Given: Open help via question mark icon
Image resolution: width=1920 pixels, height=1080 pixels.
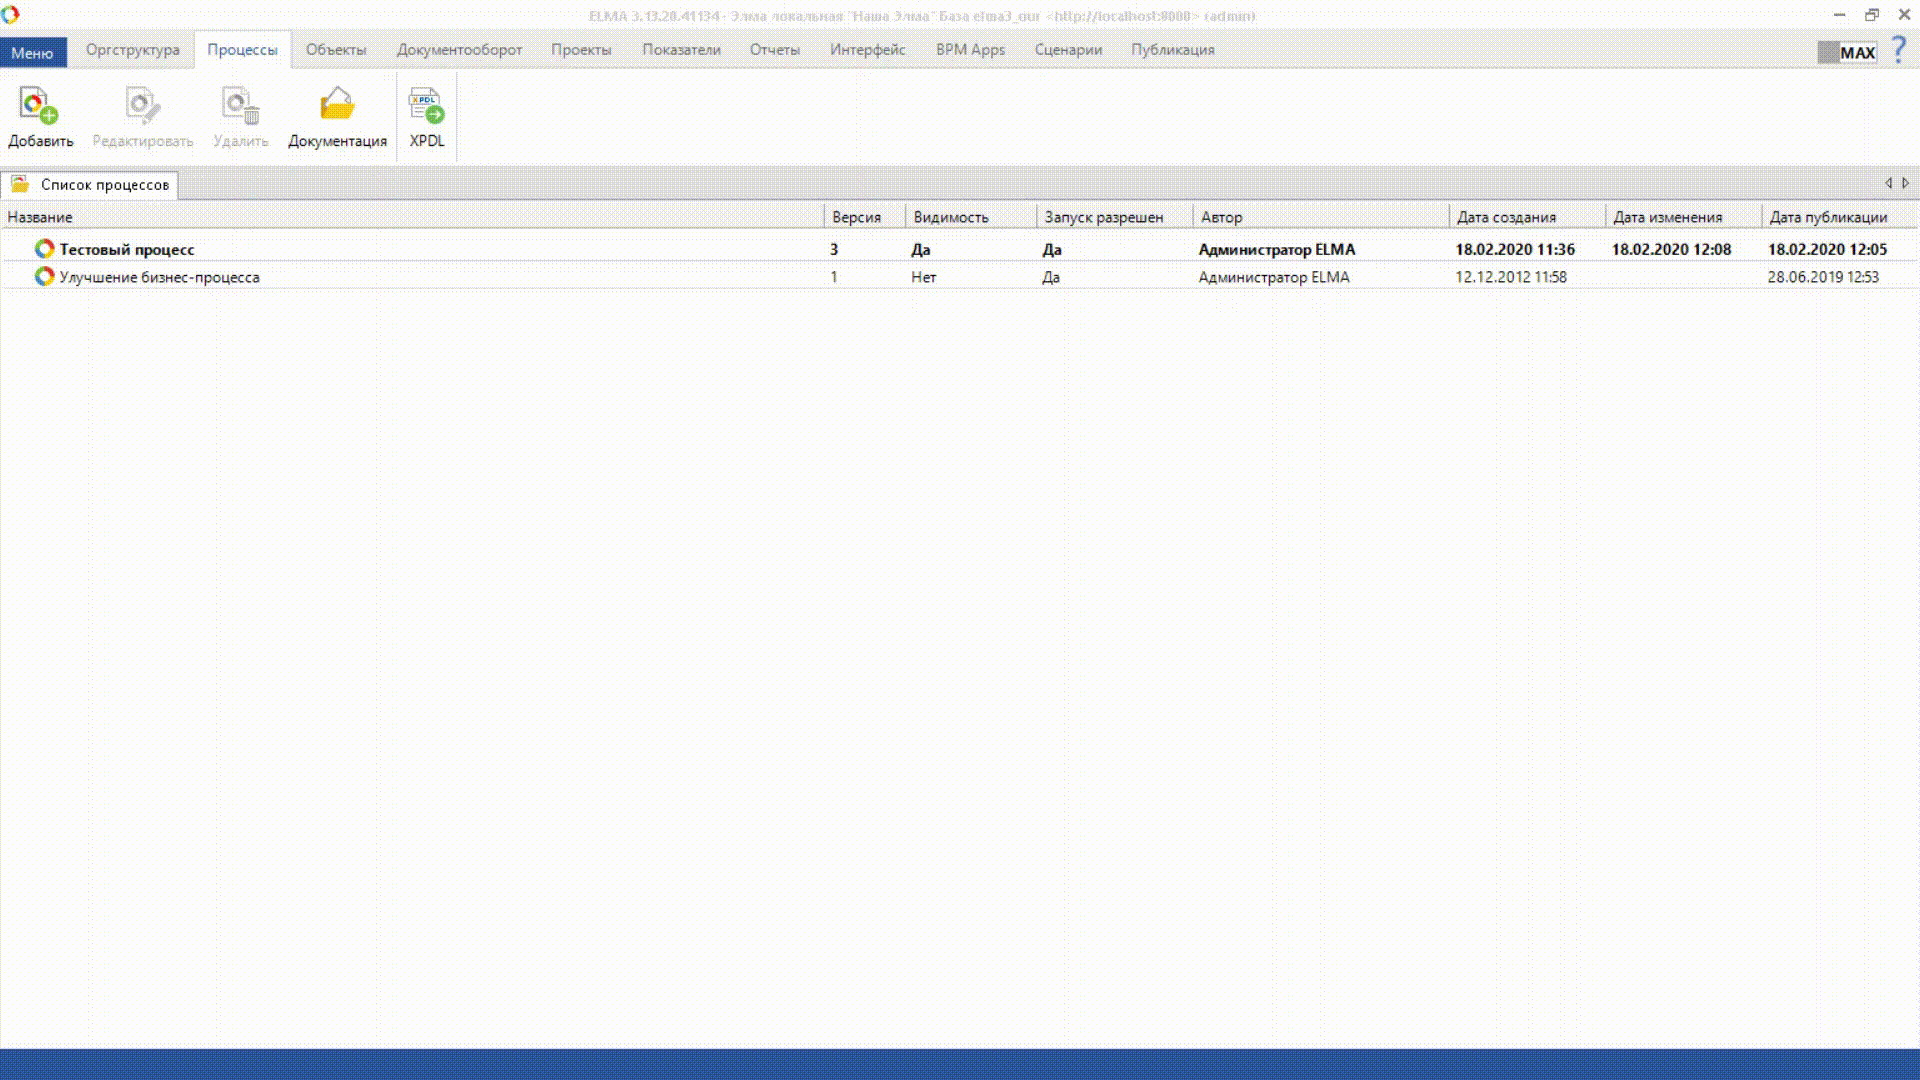Looking at the screenshot, I should click(1899, 50).
